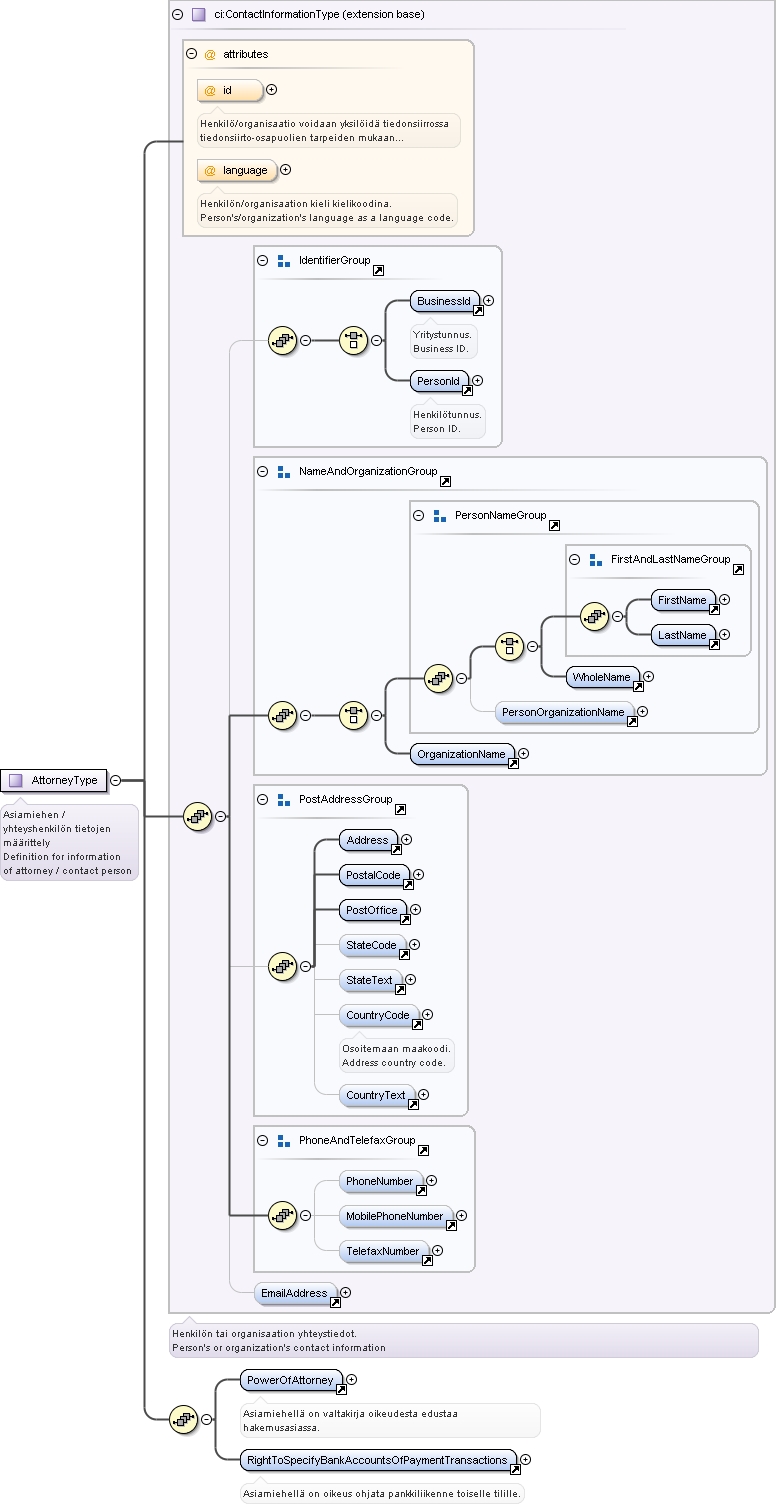
Task: Collapse the IdentifierGroup box
Action: pyautogui.click(x=263, y=260)
